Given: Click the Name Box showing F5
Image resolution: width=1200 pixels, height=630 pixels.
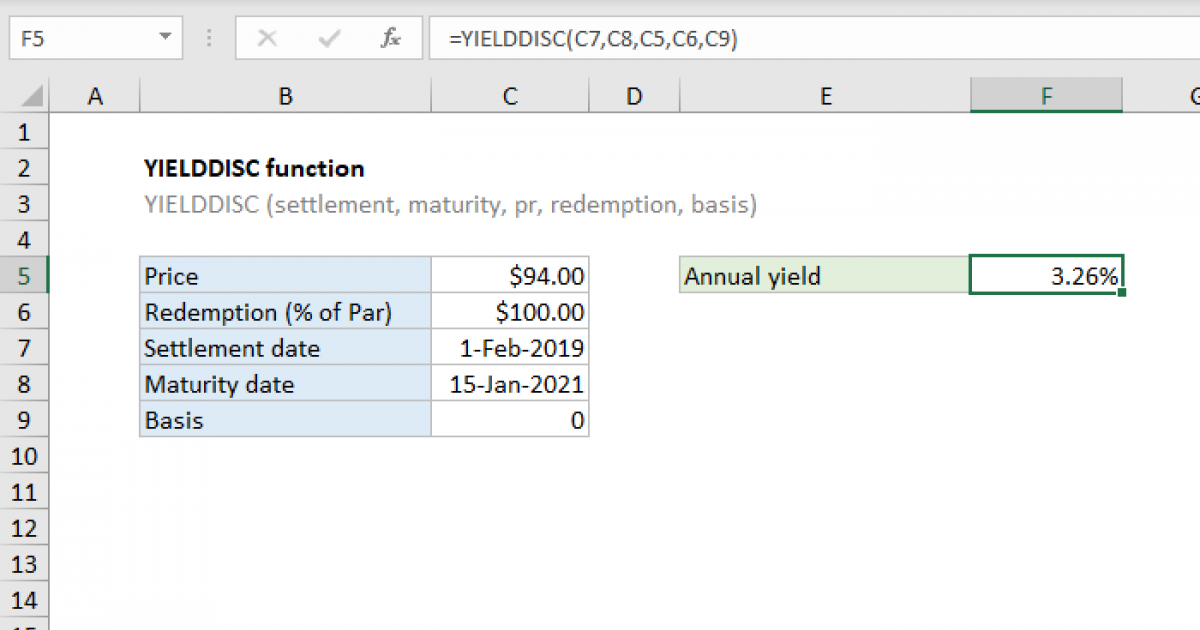Looking at the screenshot, I should pos(80,38).
